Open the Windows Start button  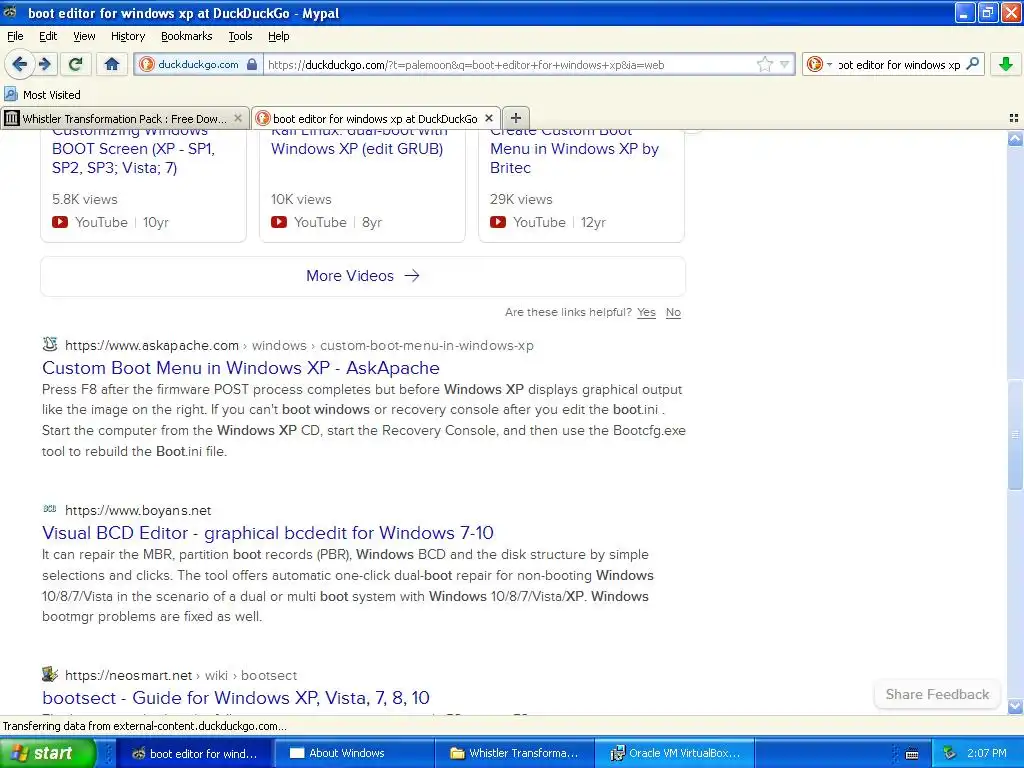[47, 753]
